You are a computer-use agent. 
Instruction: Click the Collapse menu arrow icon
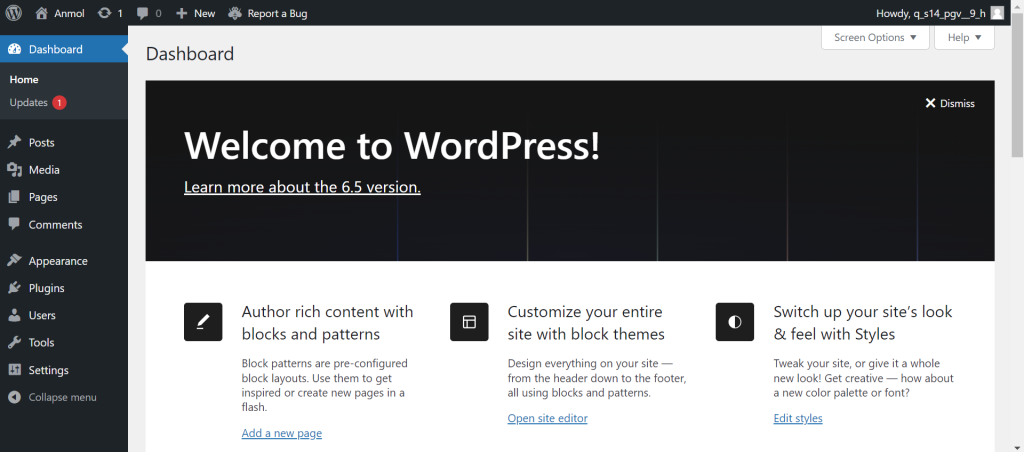coord(14,397)
